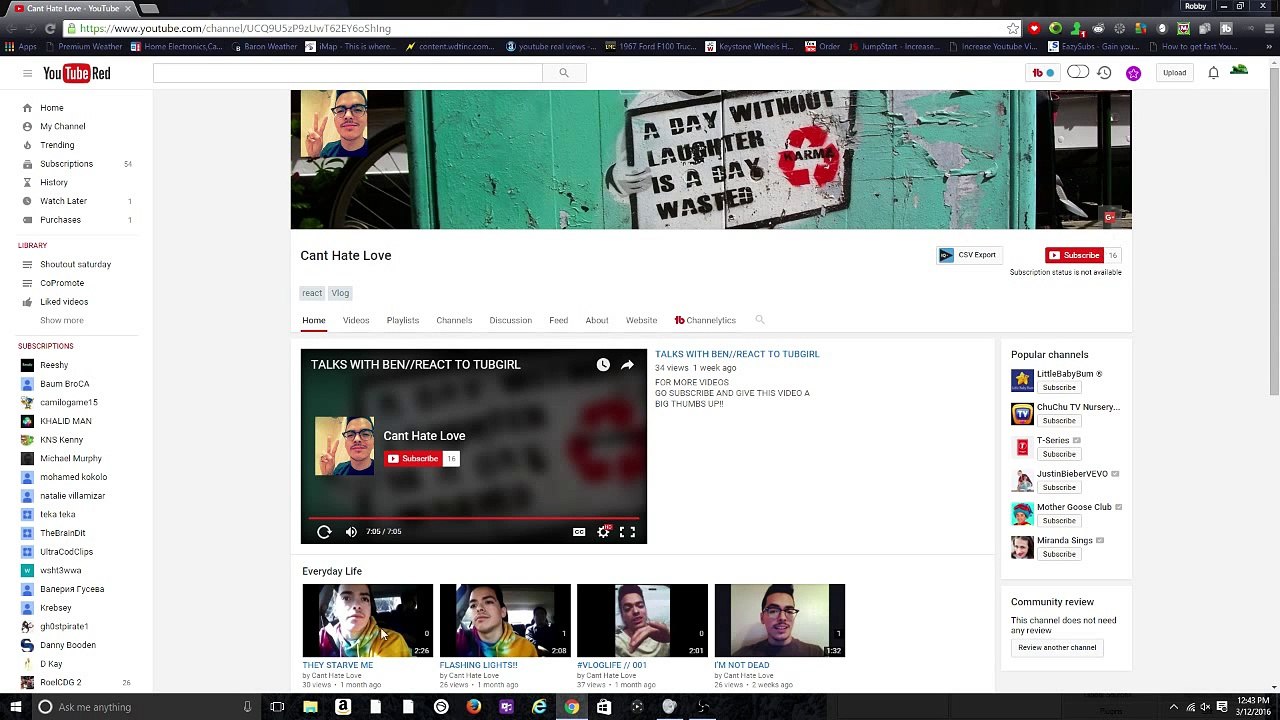Image resolution: width=1280 pixels, height=720 pixels.
Task: Subscribe to LittleBabyBum channel
Action: (x=1059, y=388)
